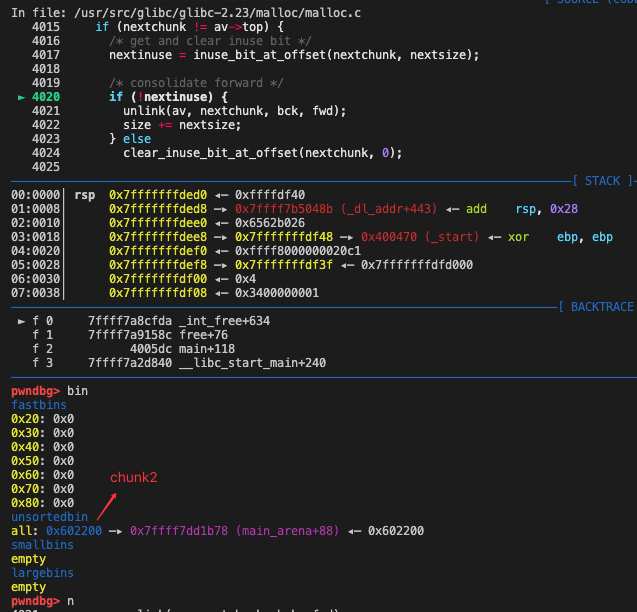Click the 0x20 fastbin entry
Screen dimensions: 637x612
click(43, 419)
